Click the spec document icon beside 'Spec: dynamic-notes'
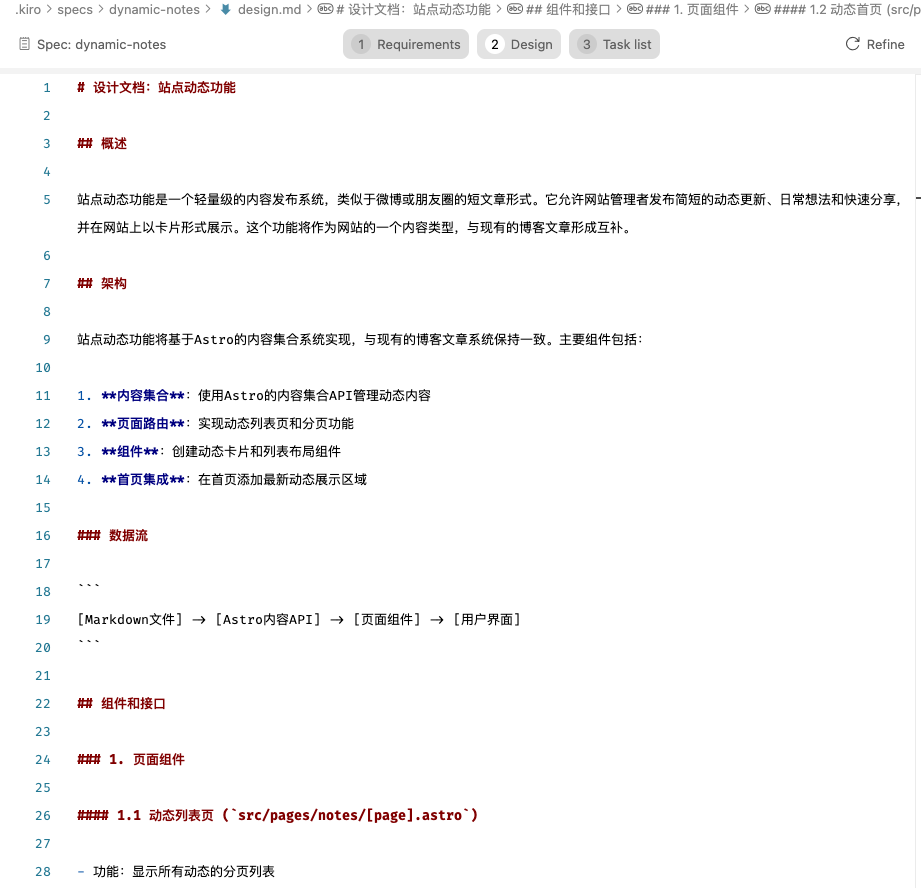Viewport: 921px width, 888px height. pyautogui.click(x=24, y=44)
